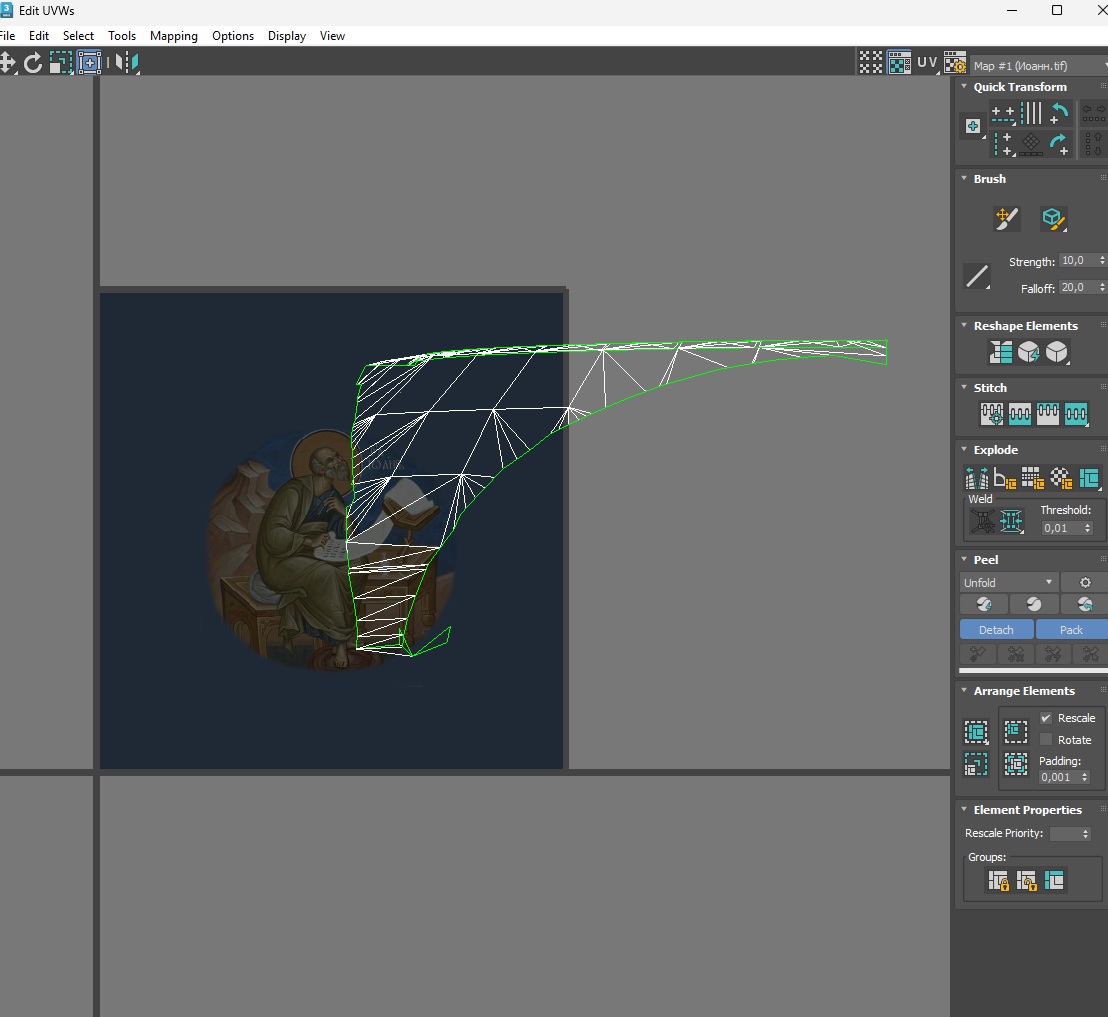Click the Padding field showing 0,001
Viewport: 1108px width, 1017px height.
pos(1060,777)
